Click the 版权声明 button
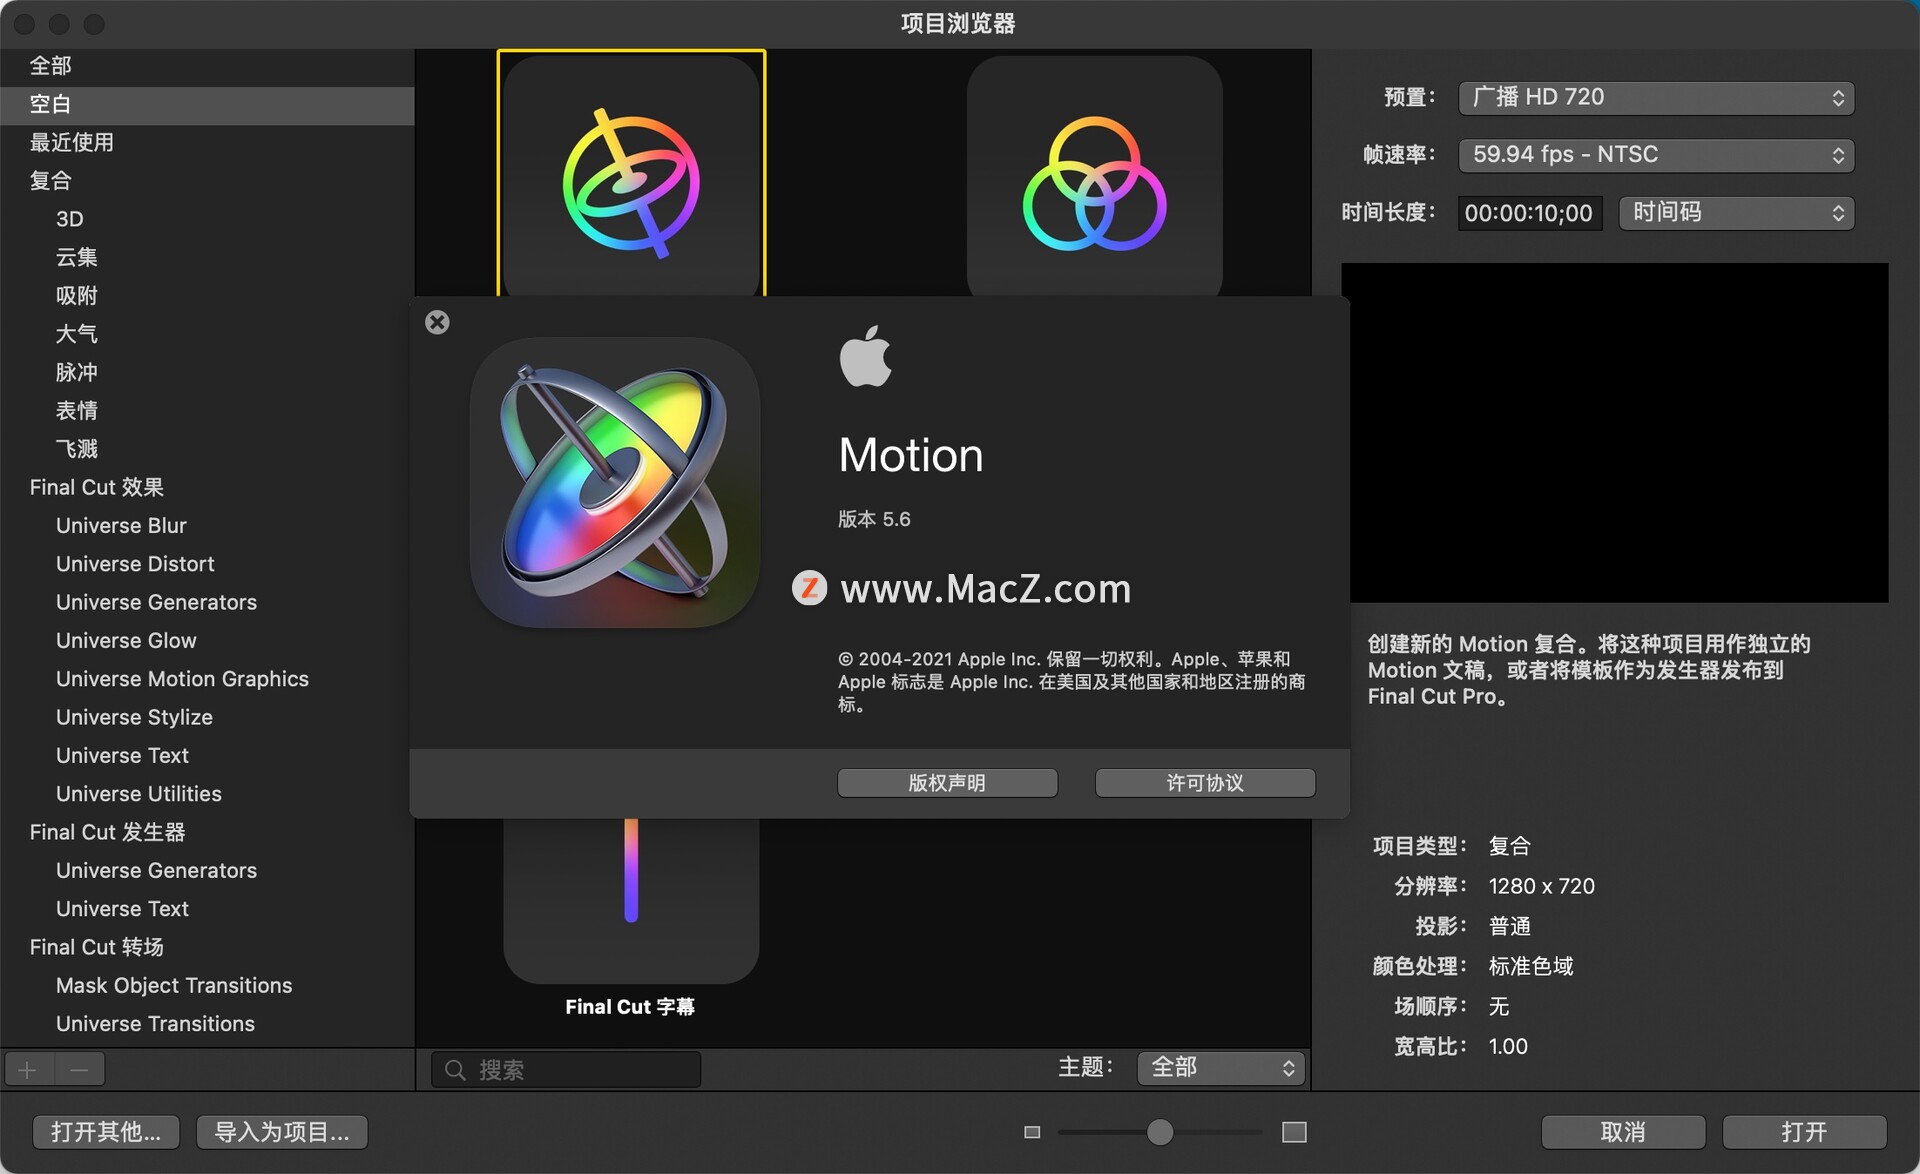Viewport: 1920px width, 1174px height. pos(947,783)
